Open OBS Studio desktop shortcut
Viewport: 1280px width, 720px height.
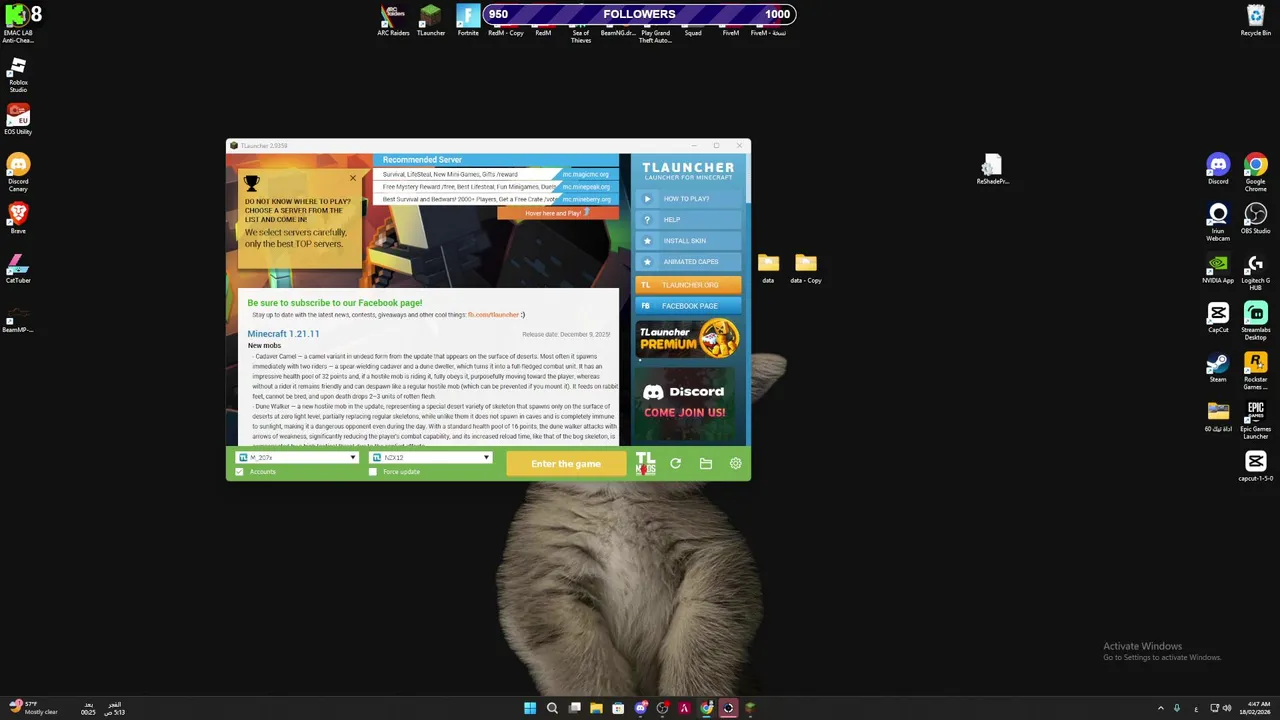tap(1256, 218)
